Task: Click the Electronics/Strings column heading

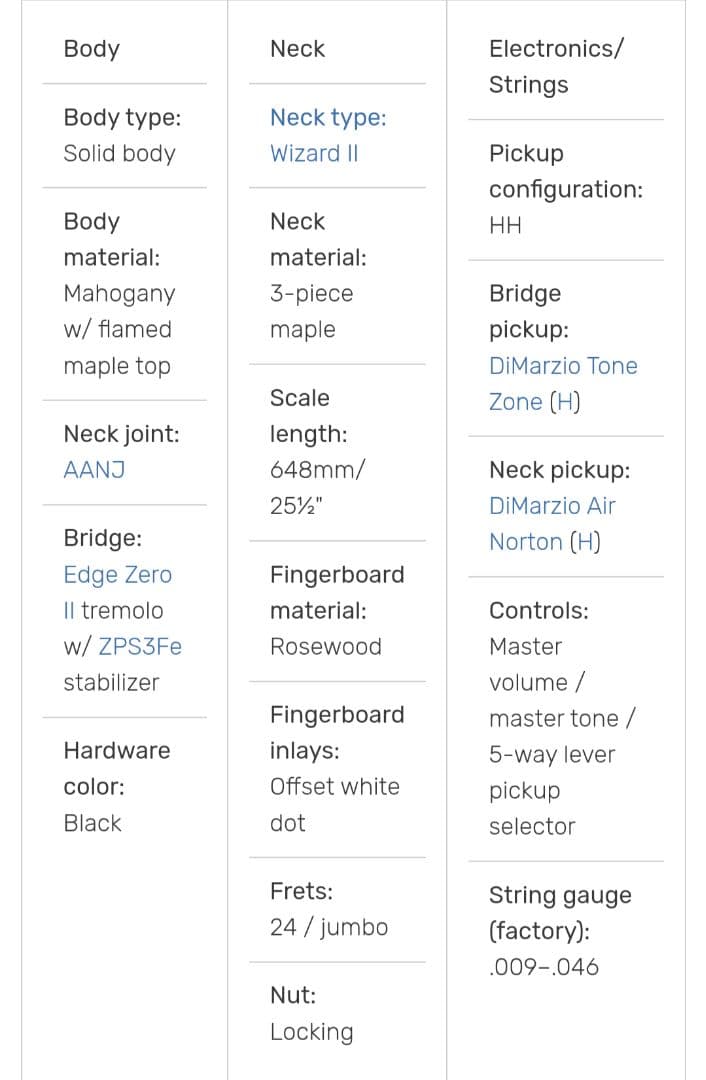Action: [555, 66]
